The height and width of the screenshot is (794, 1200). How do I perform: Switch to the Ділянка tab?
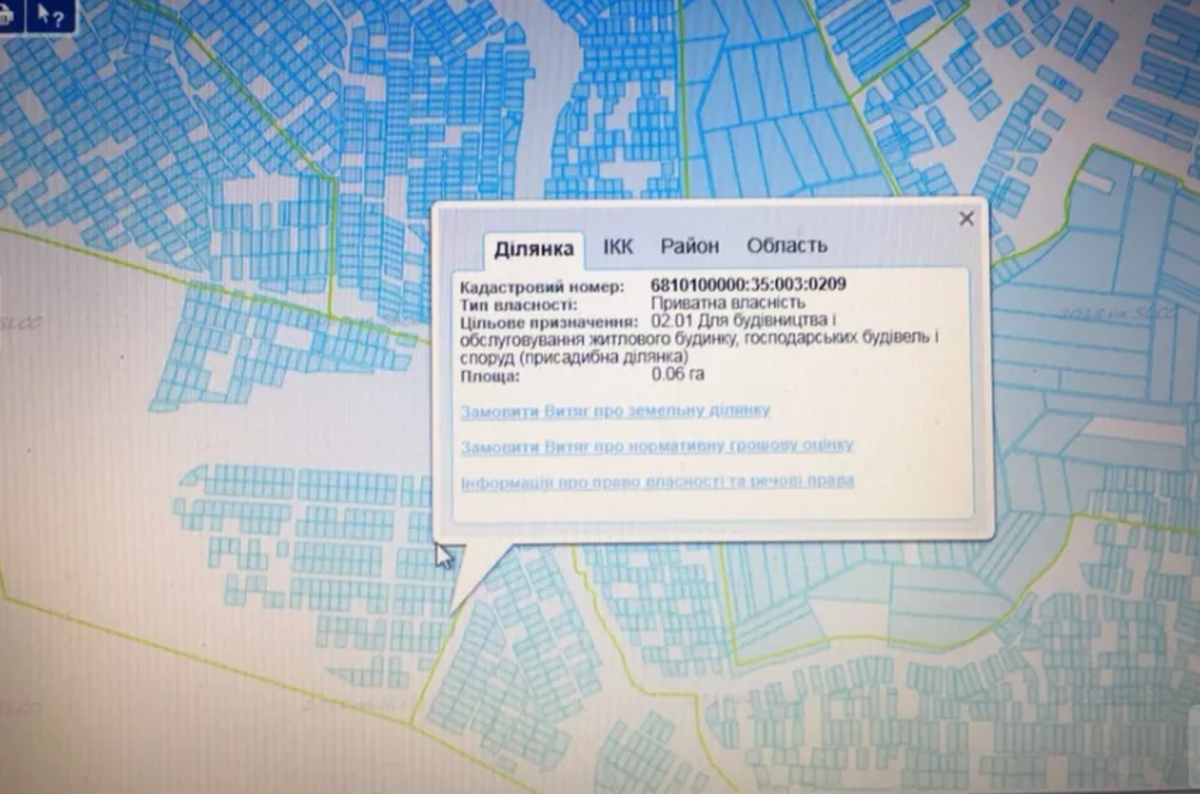pos(534,248)
